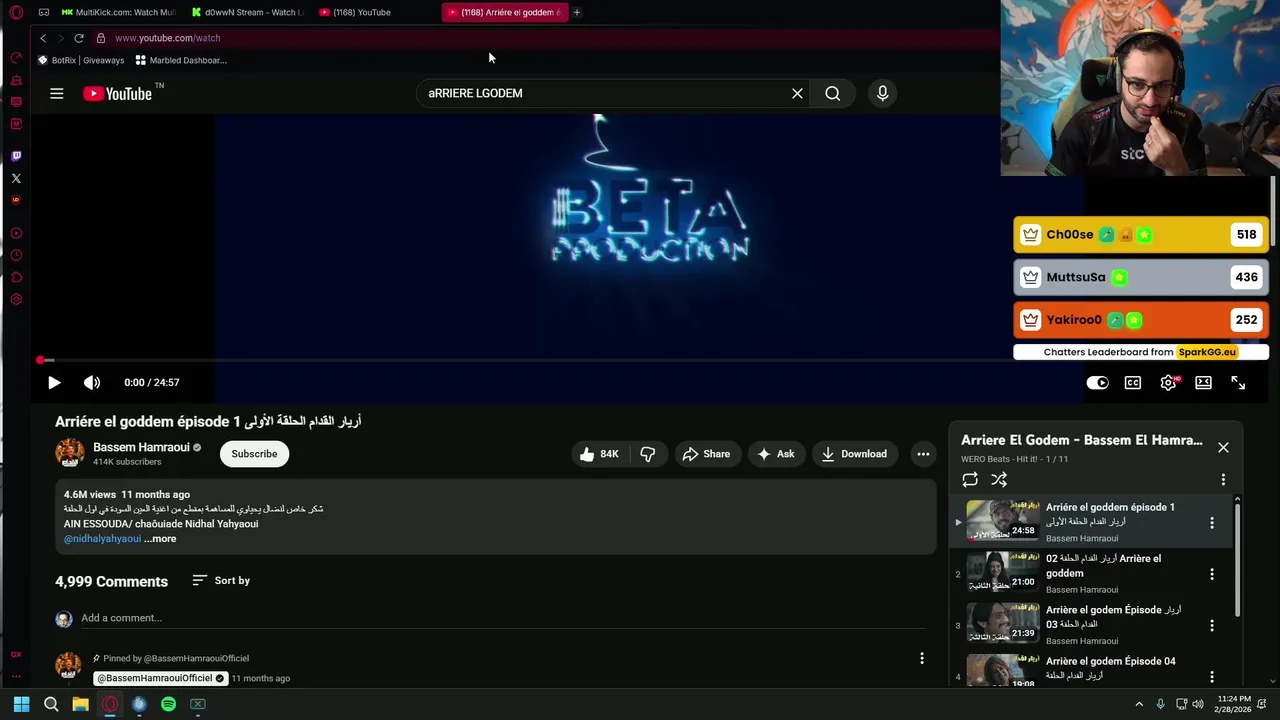The width and height of the screenshot is (1280, 720).
Task: Open the Ask AI button
Action: [776, 454]
